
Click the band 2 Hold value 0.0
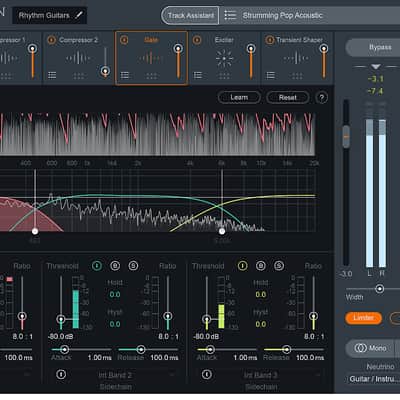click(115, 295)
